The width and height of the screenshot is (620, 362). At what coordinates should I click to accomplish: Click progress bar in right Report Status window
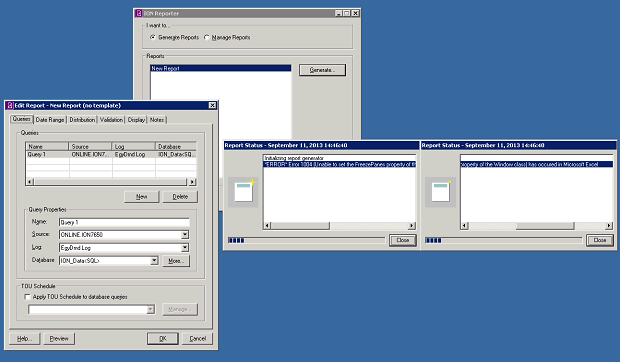coord(503,240)
